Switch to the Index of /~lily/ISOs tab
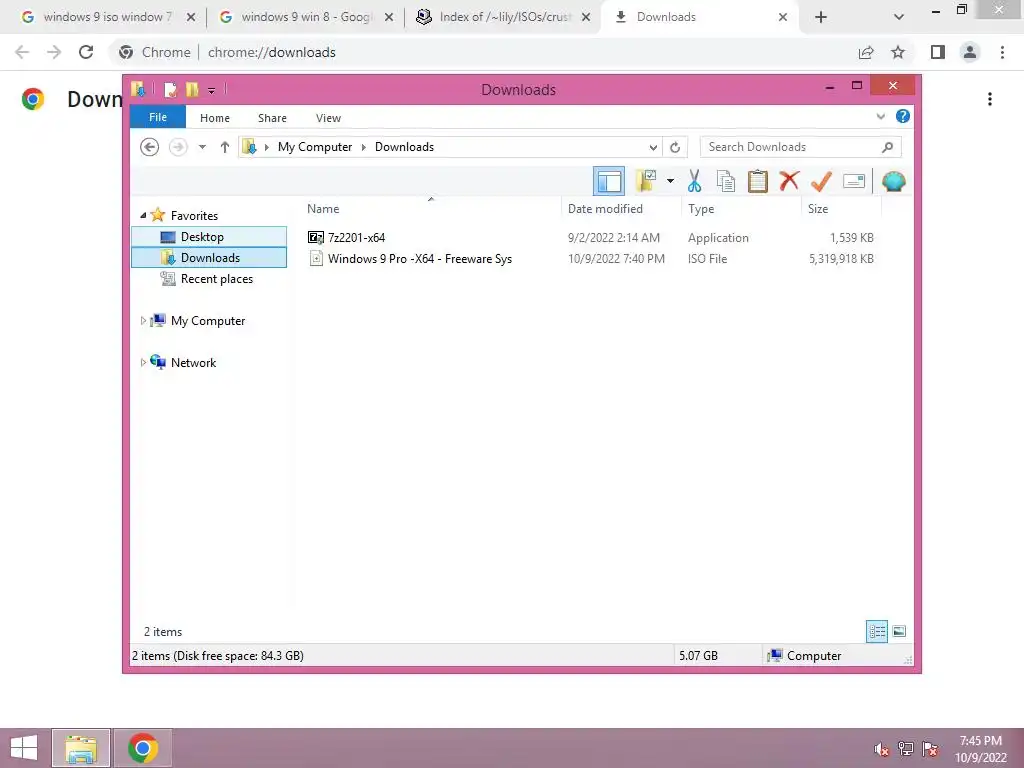 tap(503, 17)
